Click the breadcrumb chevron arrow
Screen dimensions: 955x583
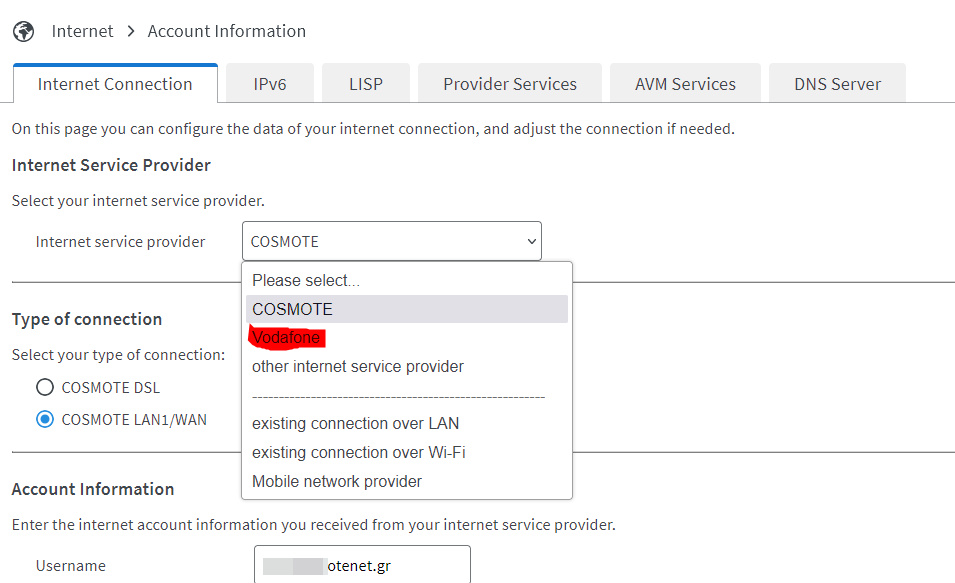tap(131, 31)
